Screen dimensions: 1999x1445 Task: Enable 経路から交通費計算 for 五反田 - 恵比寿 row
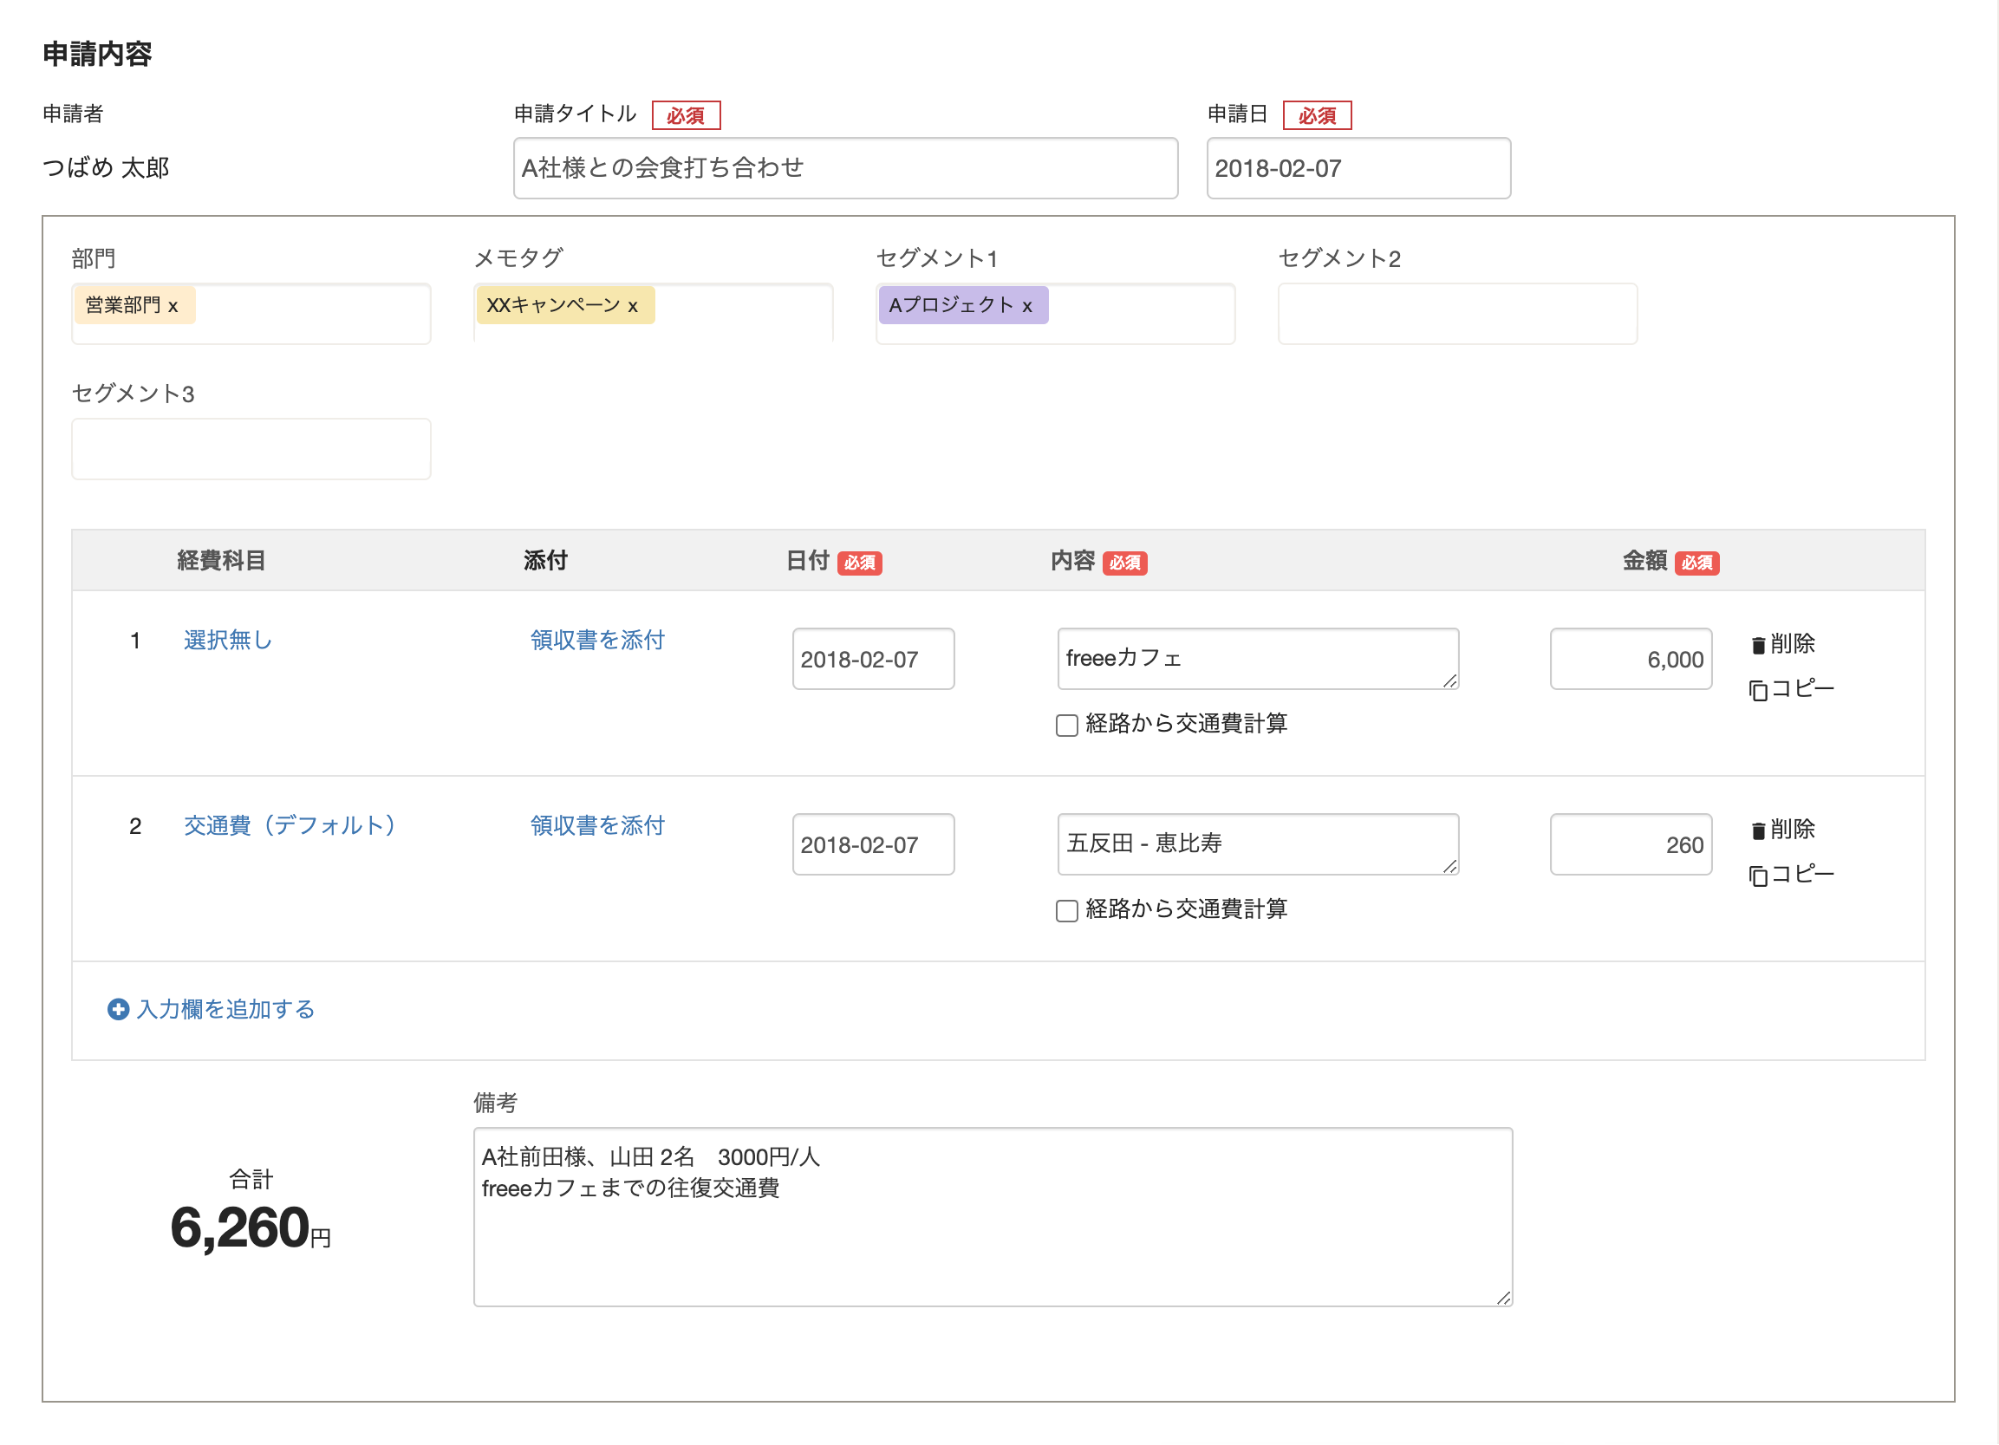pos(1067,910)
